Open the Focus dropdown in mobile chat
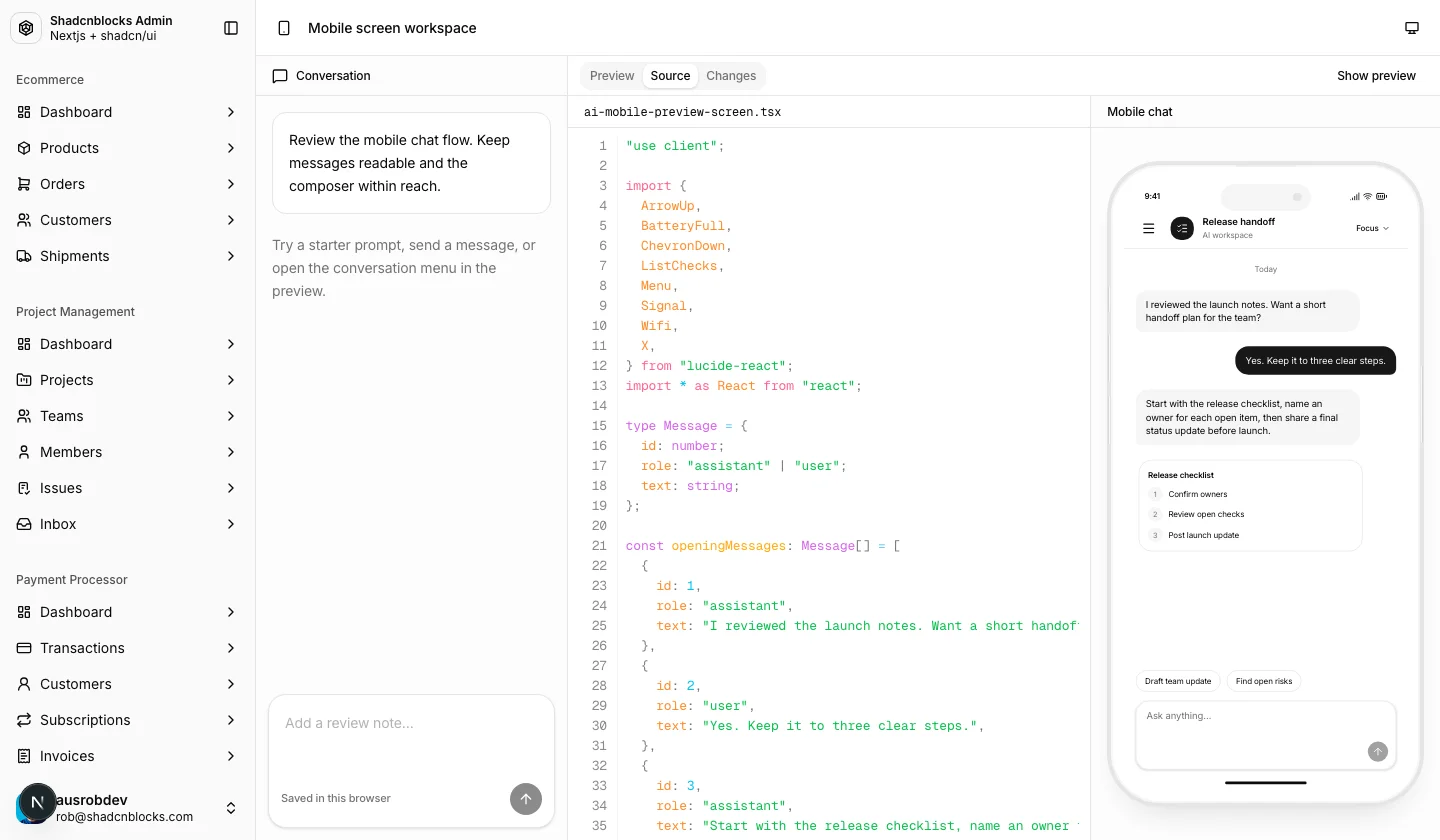 click(x=1373, y=228)
